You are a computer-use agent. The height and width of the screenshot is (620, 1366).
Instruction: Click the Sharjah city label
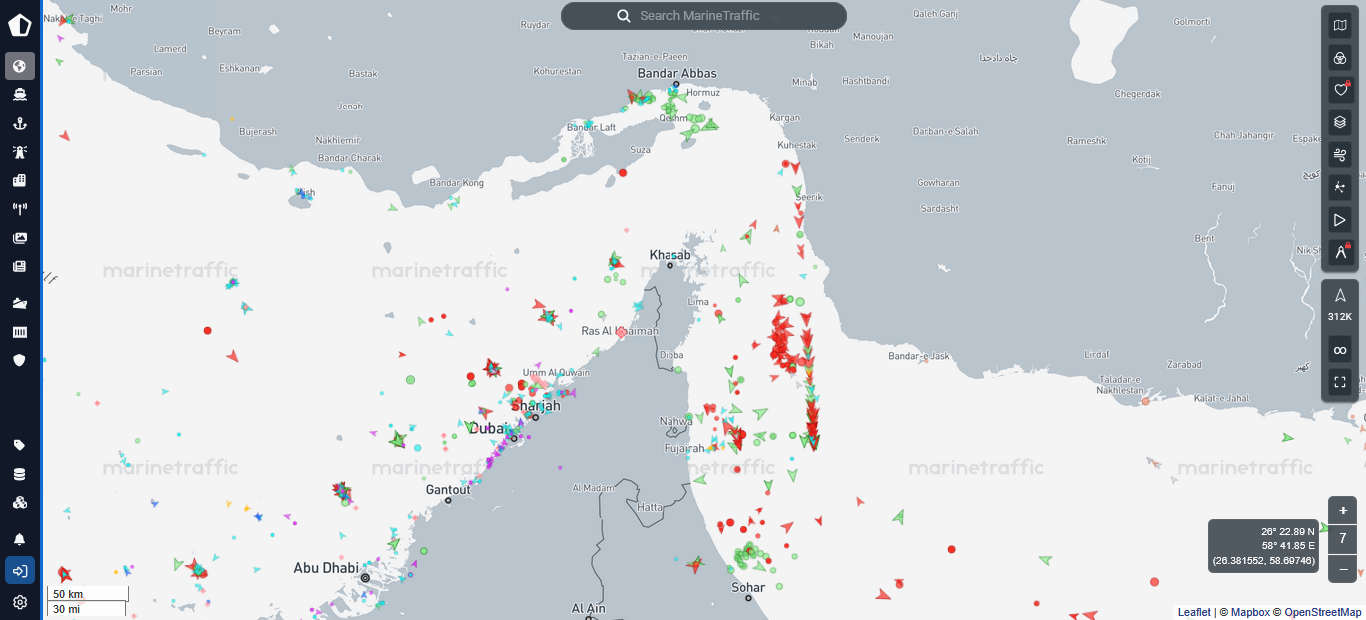pos(536,406)
